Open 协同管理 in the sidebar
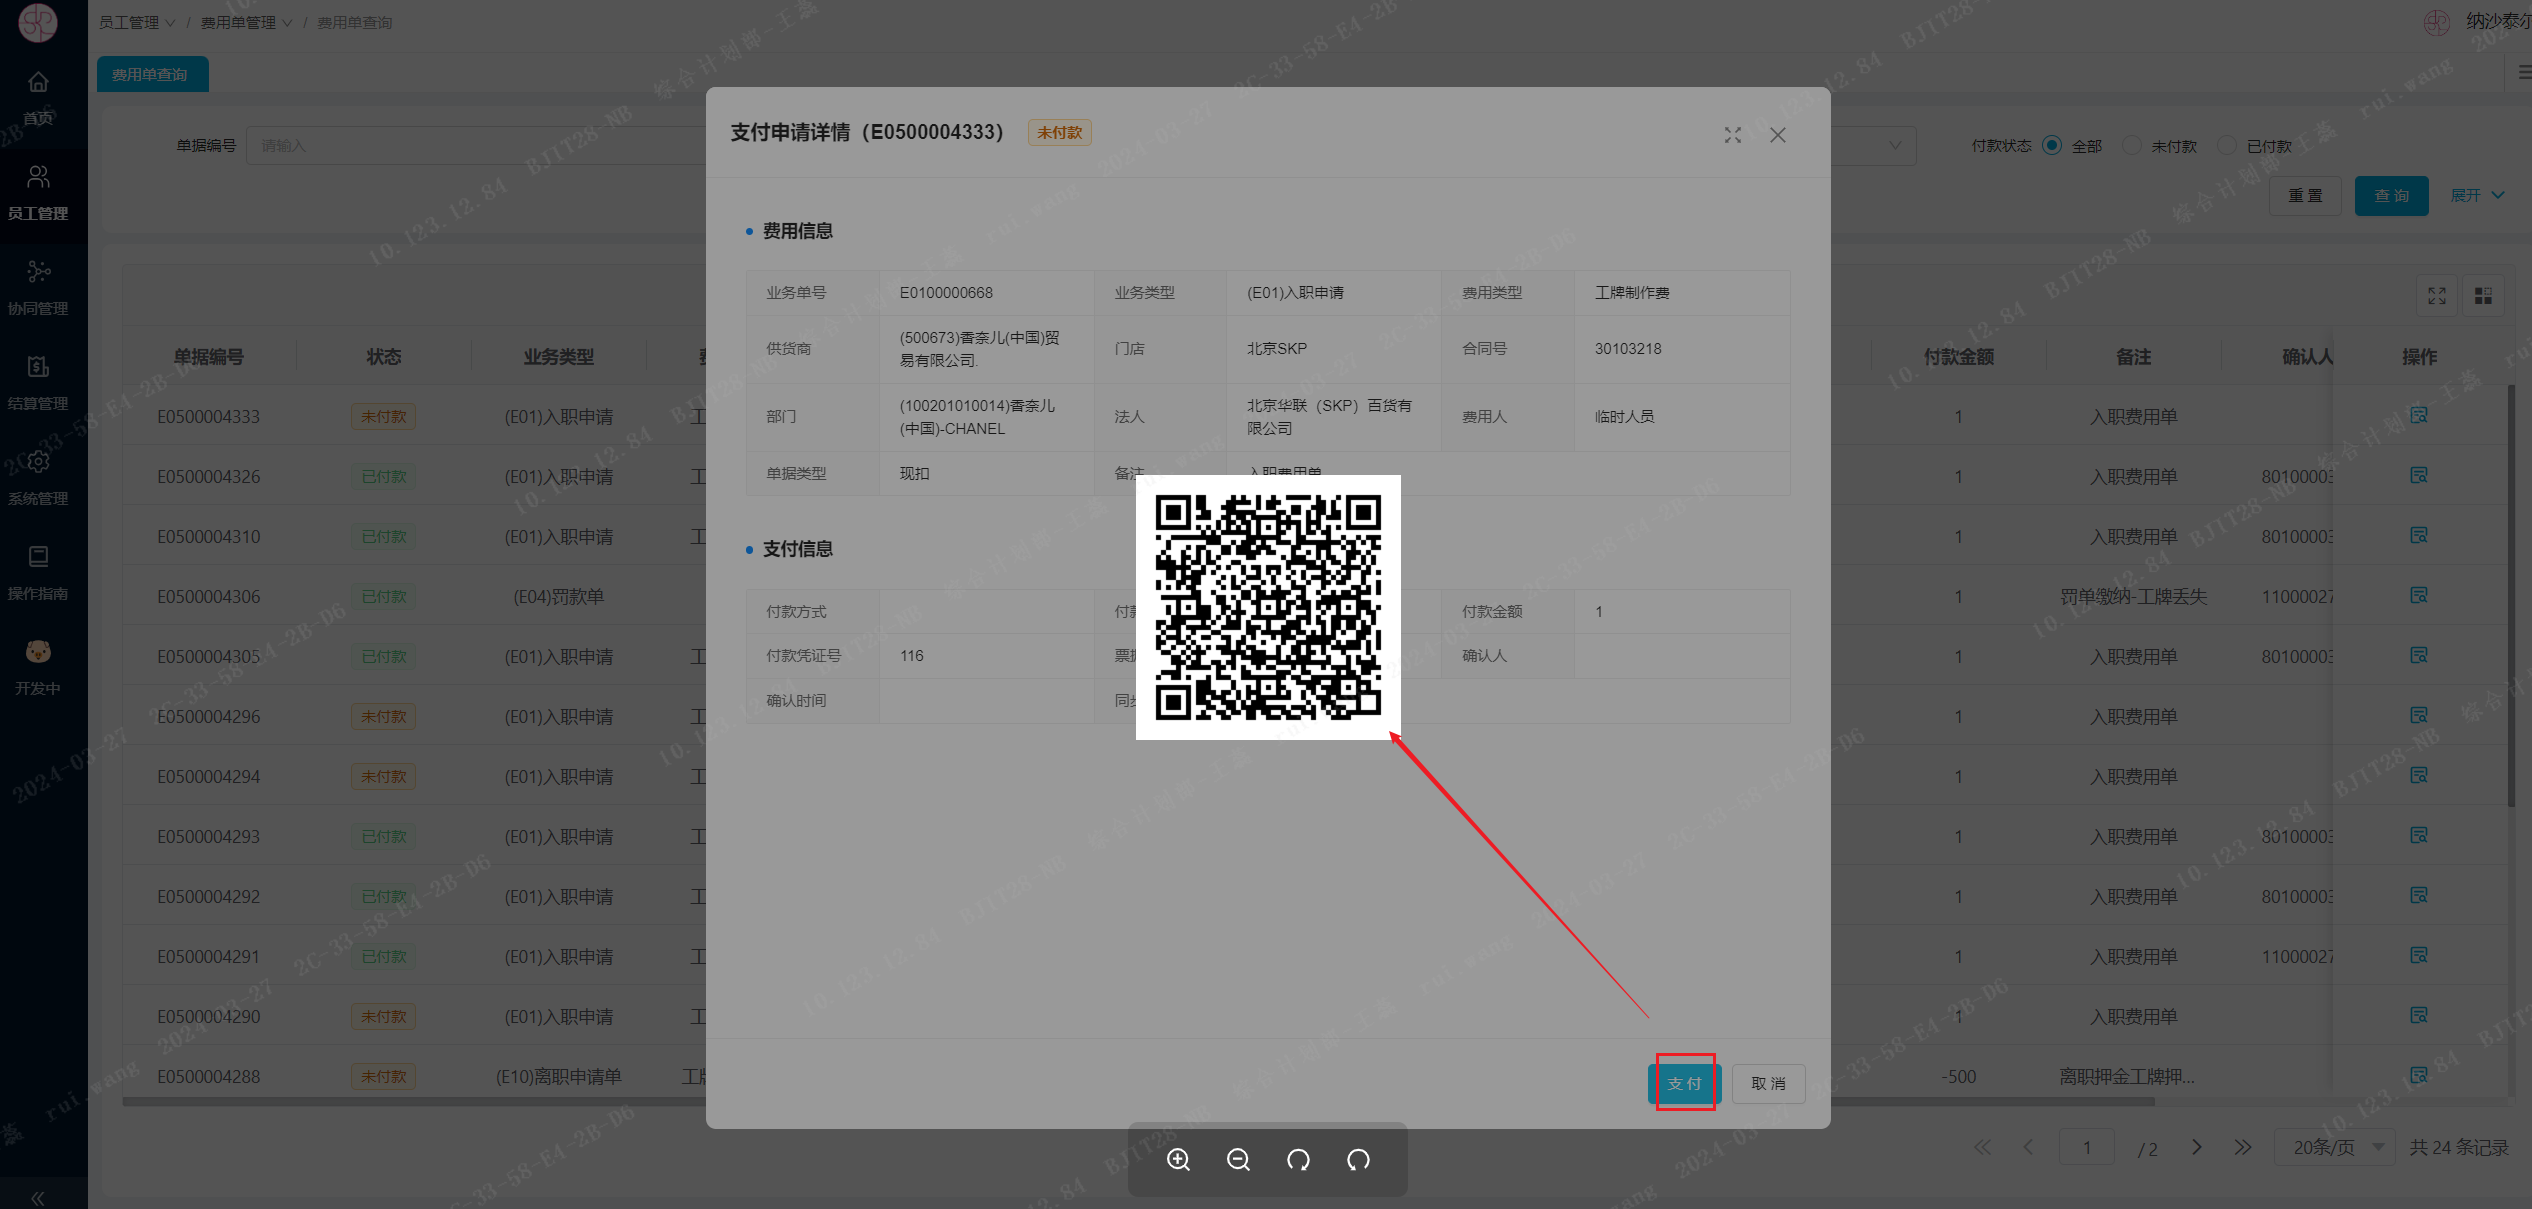The width and height of the screenshot is (2532, 1209). tap(38, 289)
